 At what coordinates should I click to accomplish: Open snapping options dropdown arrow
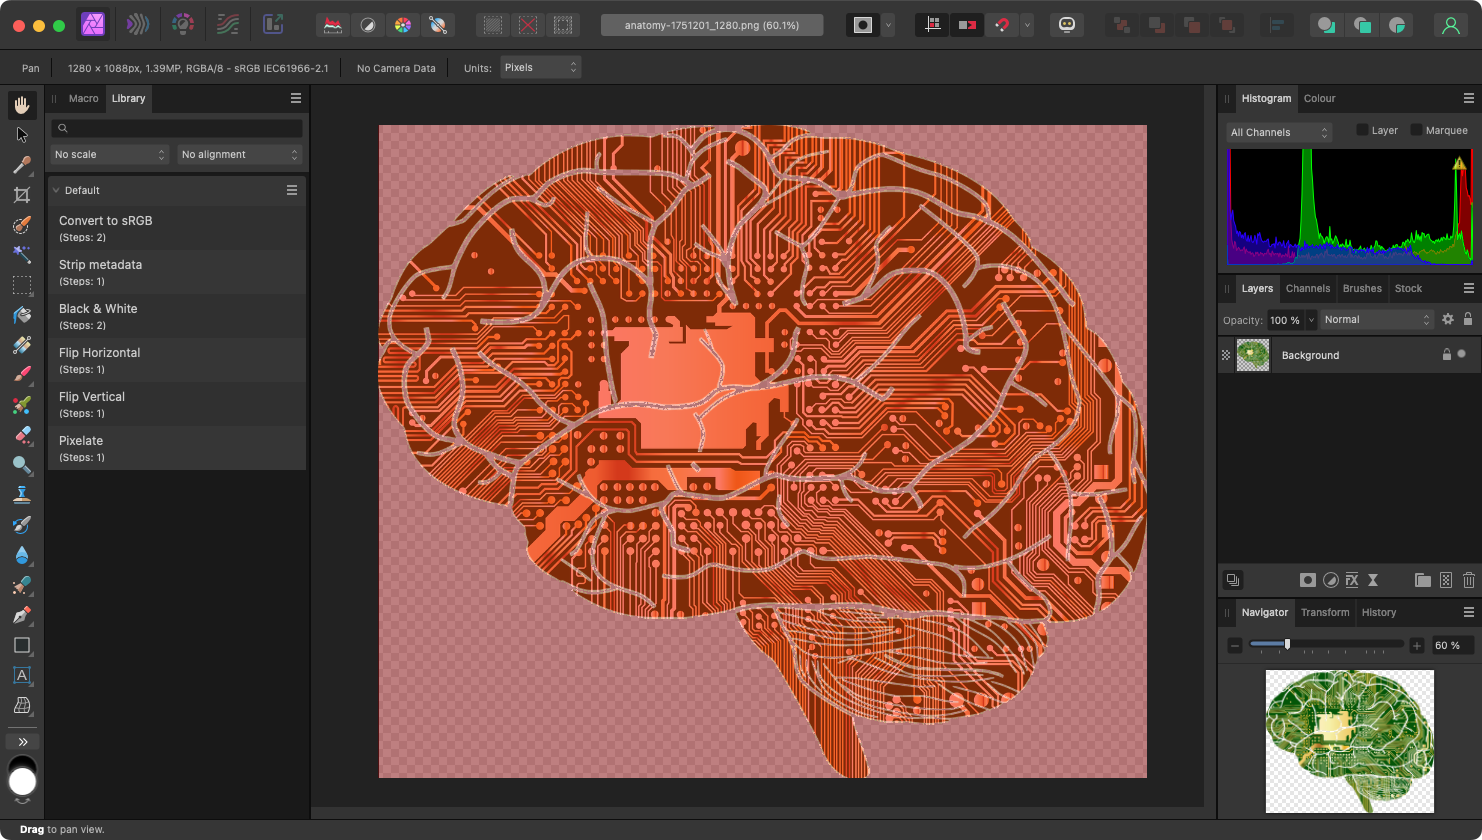pyautogui.click(x=1027, y=25)
